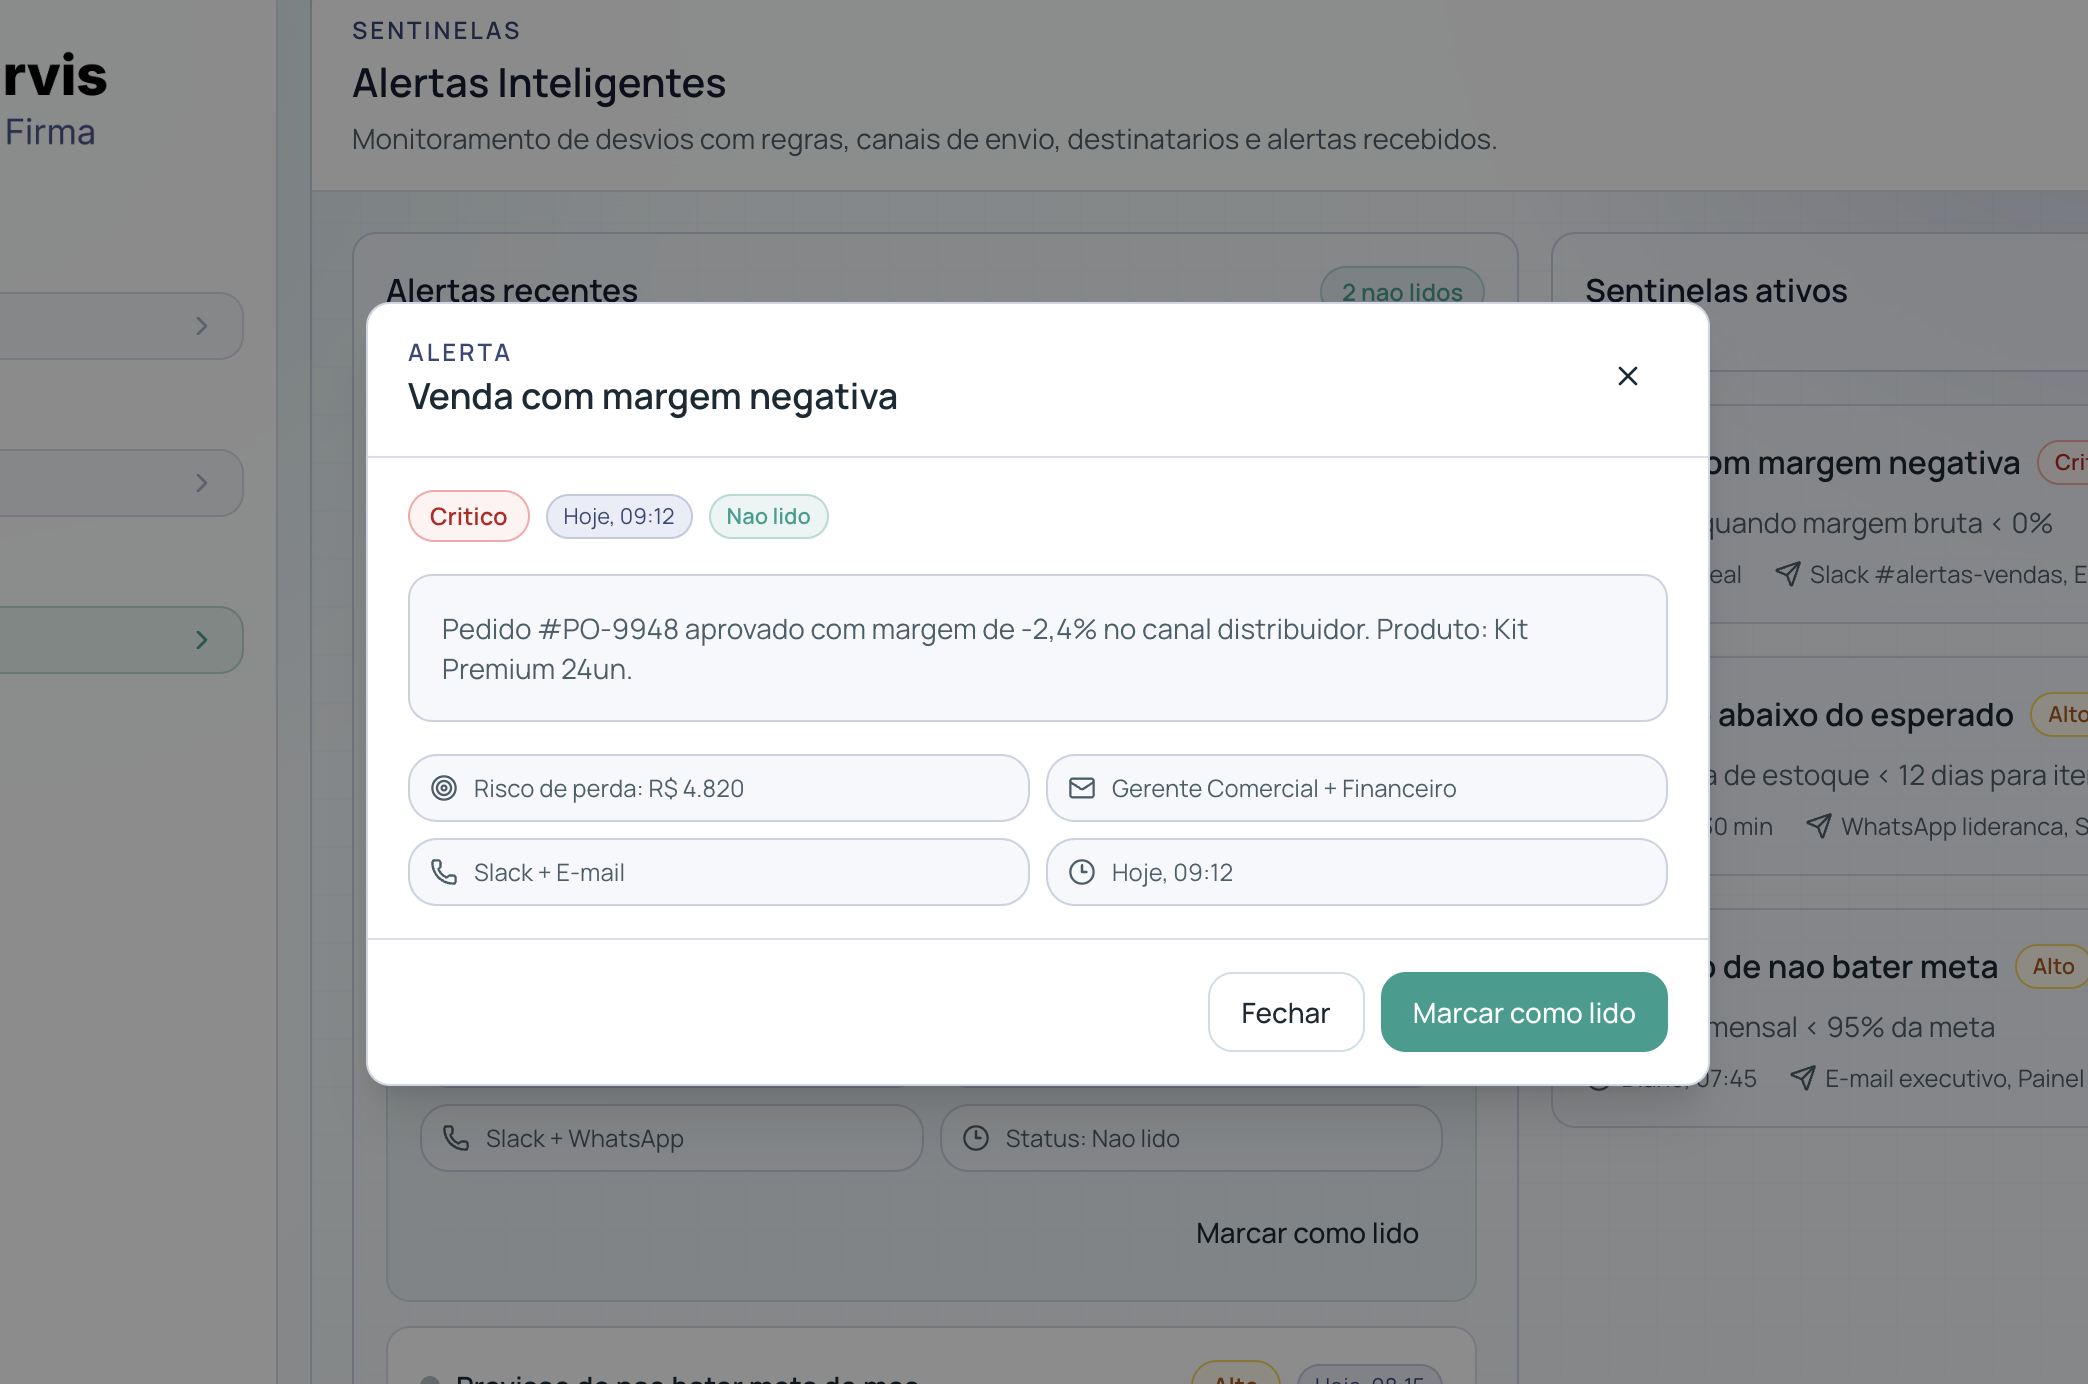Click the phone icon beside Slack + WhatsApp

pos(456,1138)
